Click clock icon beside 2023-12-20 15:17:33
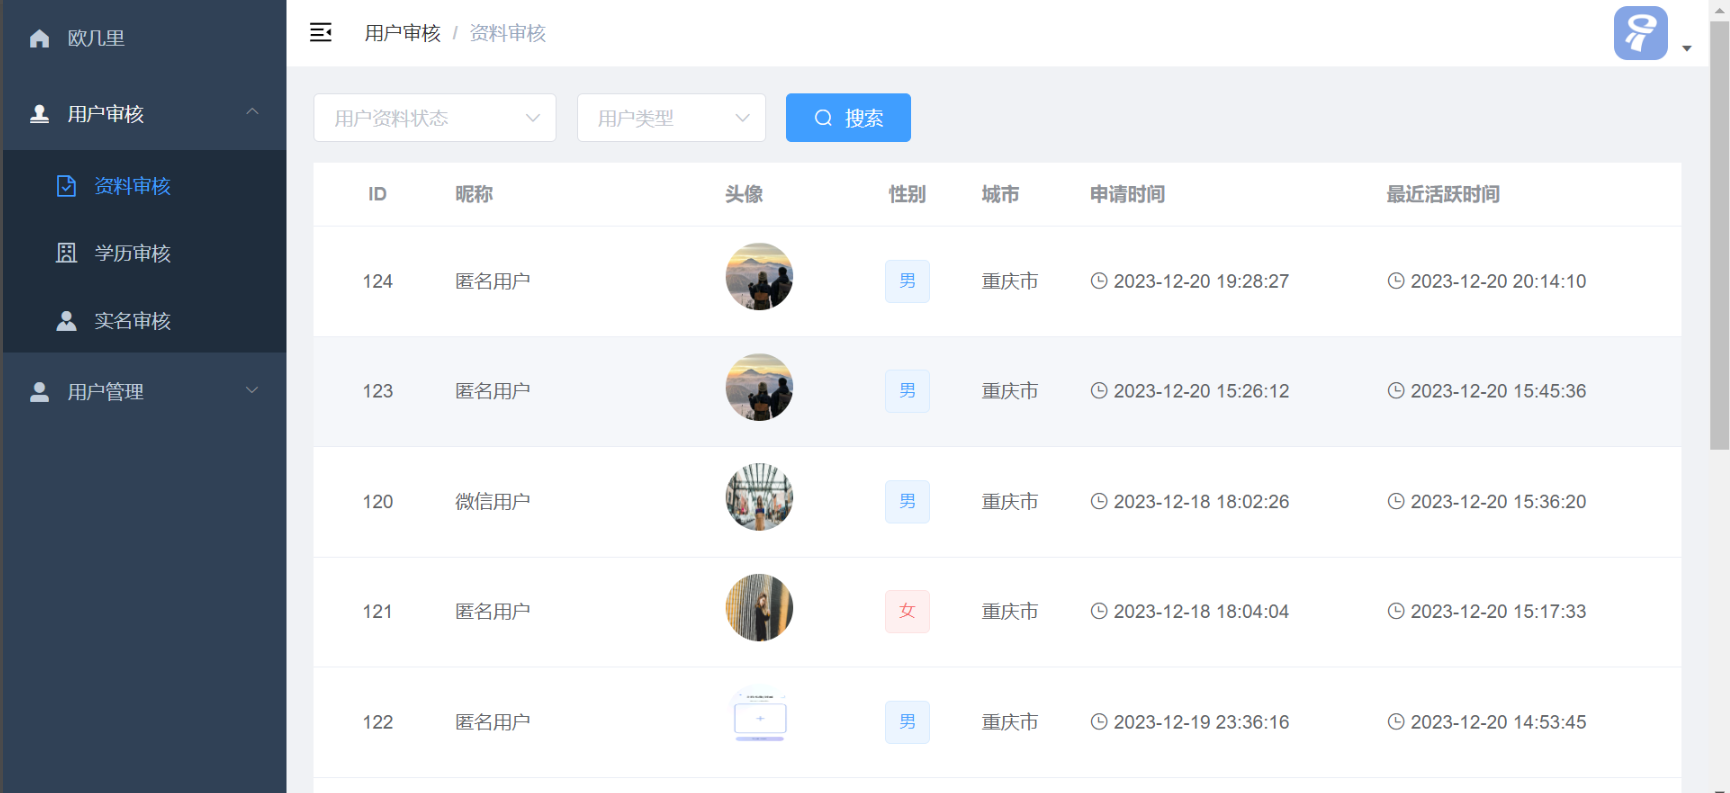The height and width of the screenshot is (793, 1730). point(1396,611)
